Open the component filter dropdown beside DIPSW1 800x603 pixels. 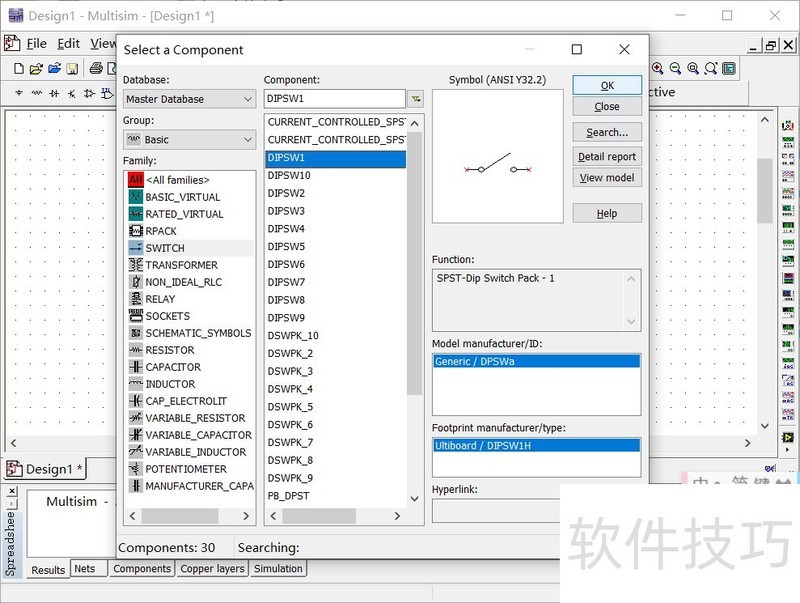click(415, 99)
